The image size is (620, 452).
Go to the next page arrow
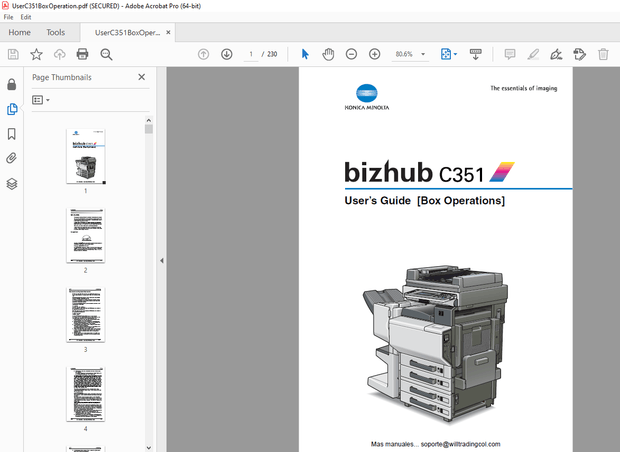click(226, 54)
